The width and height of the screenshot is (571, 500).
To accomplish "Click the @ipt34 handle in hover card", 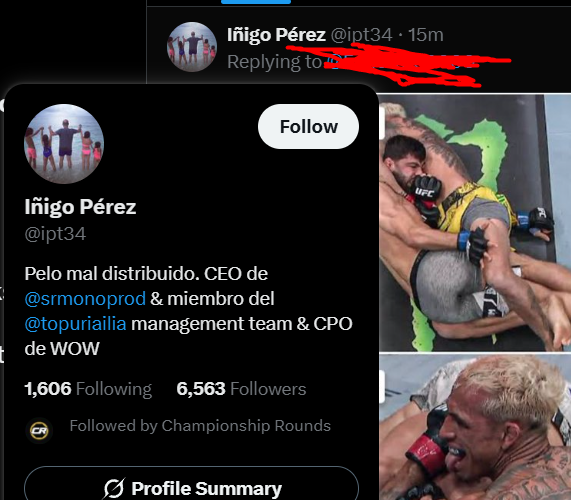I will click(x=55, y=234).
